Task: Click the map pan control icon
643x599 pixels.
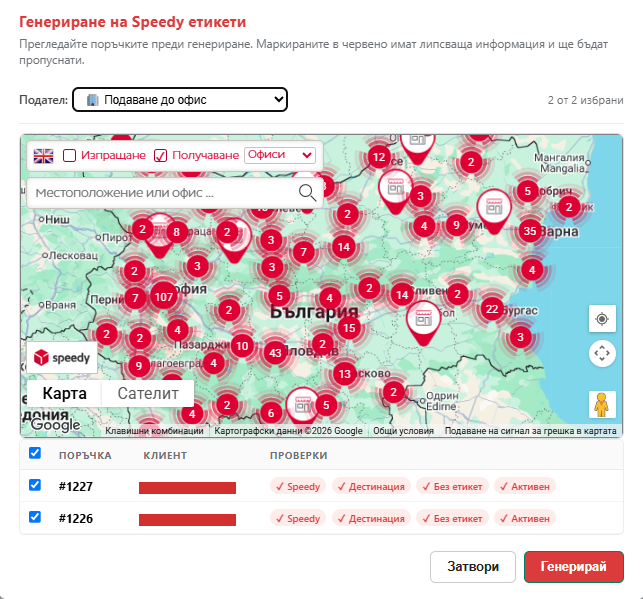Action: [x=602, y=353]
